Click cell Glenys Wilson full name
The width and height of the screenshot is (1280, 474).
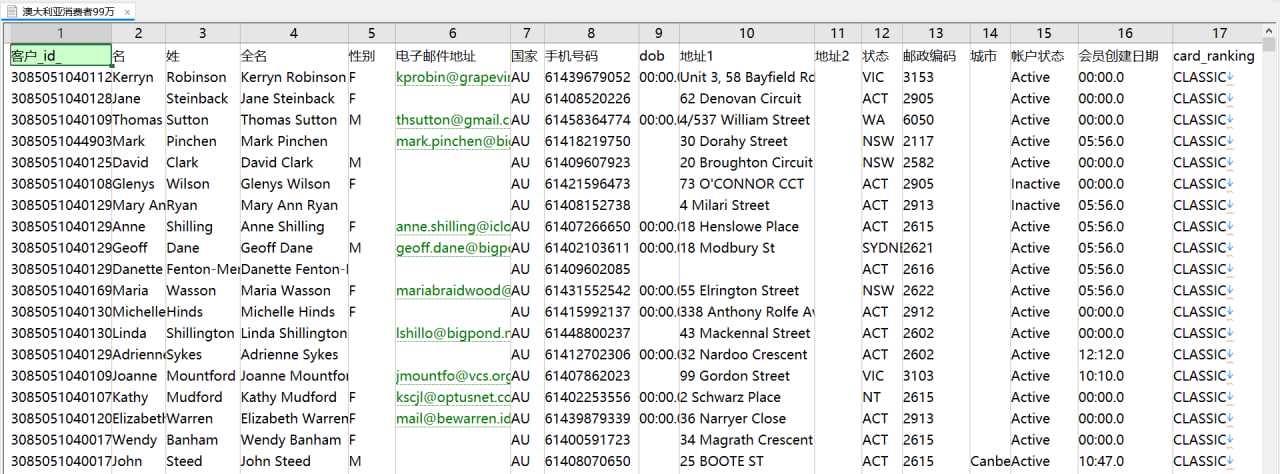click(x=293, y=184)
